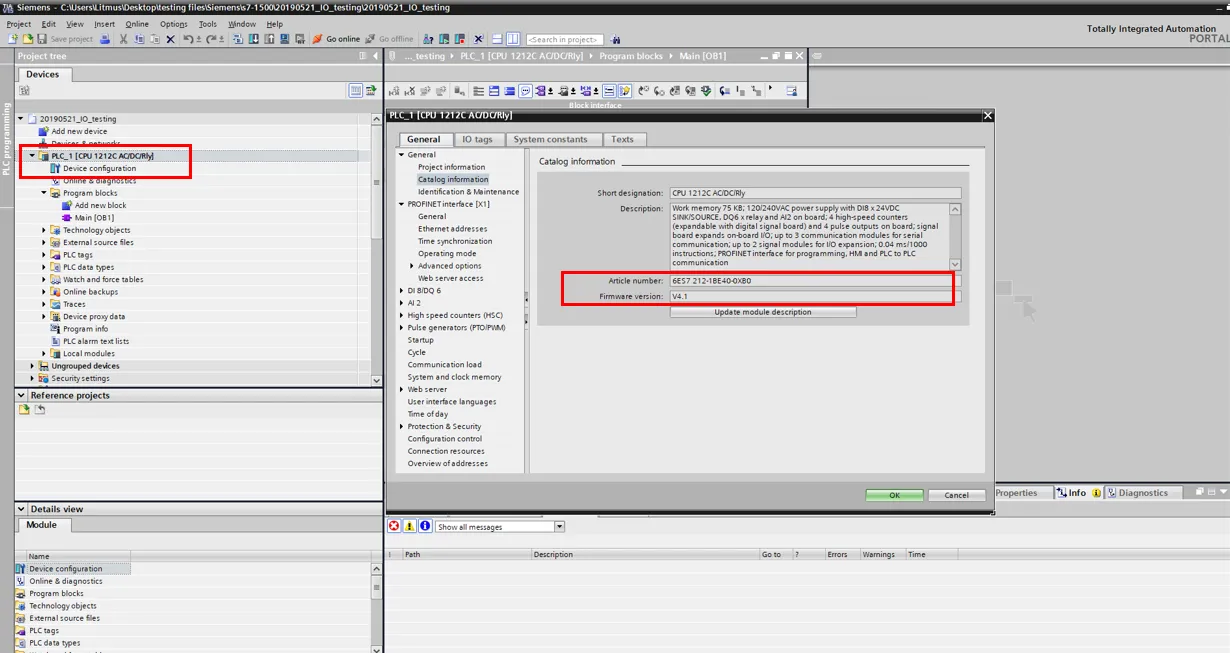Click the Undo arrow icon
This screenshot has width=1230, height=653.
click(188, 39)
